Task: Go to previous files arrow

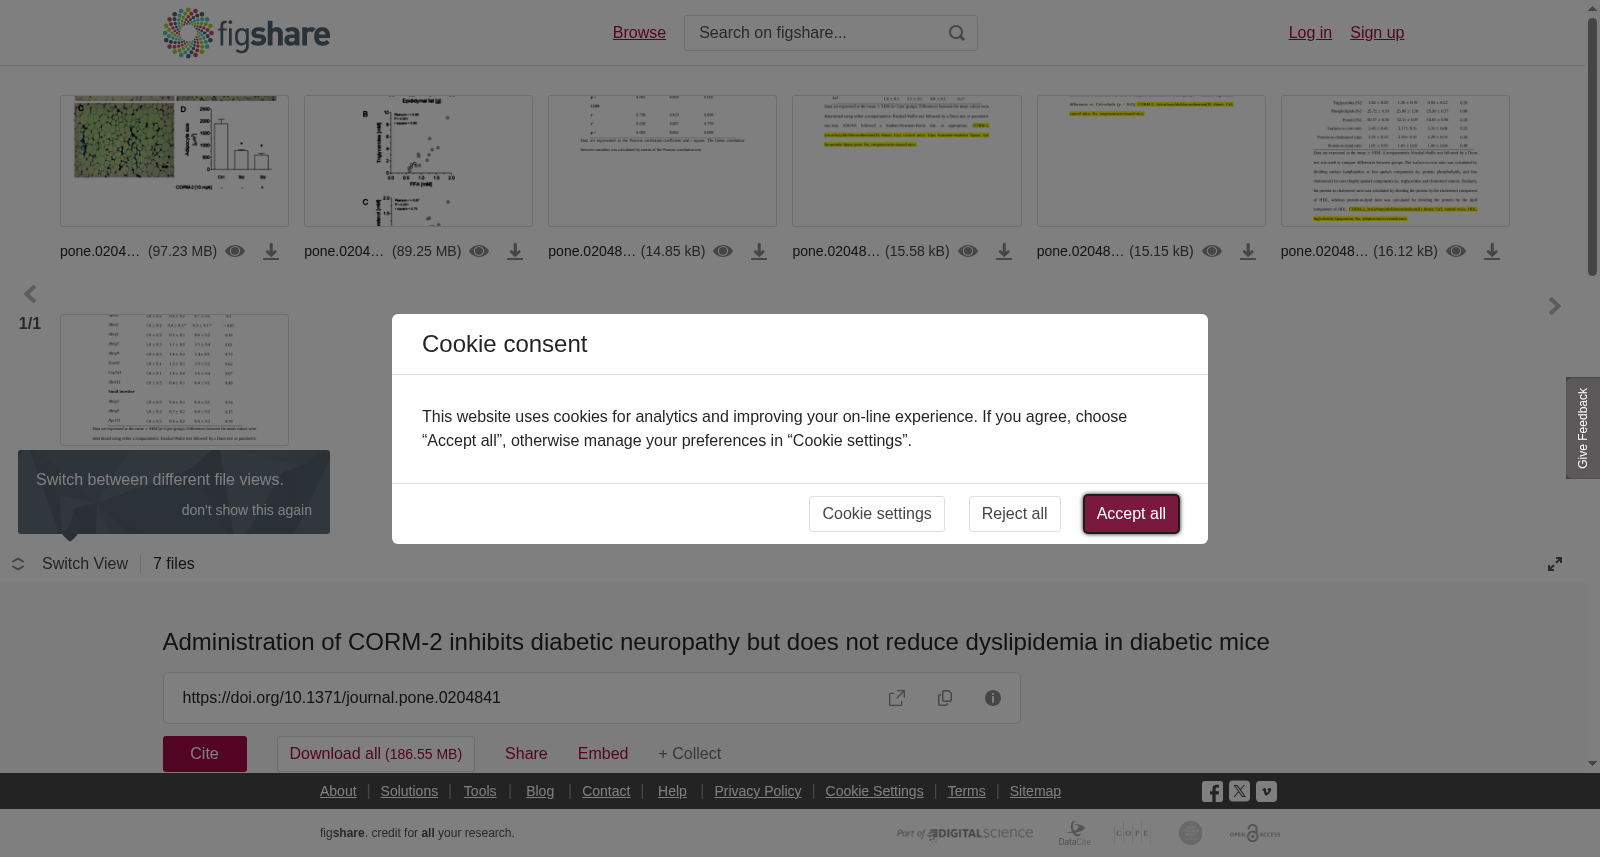Action: coord(30,294)
